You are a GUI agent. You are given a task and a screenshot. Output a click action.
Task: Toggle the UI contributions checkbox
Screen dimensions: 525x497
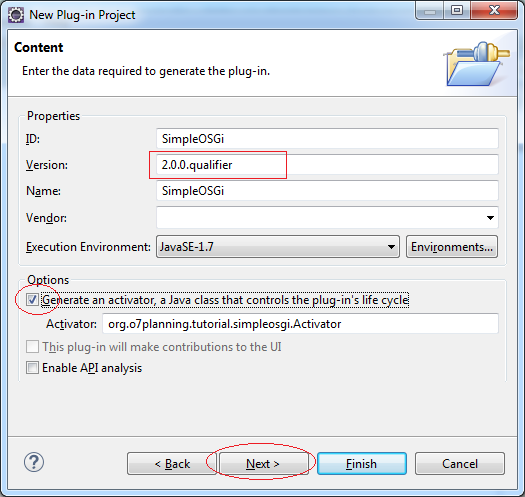click(32, 347)
